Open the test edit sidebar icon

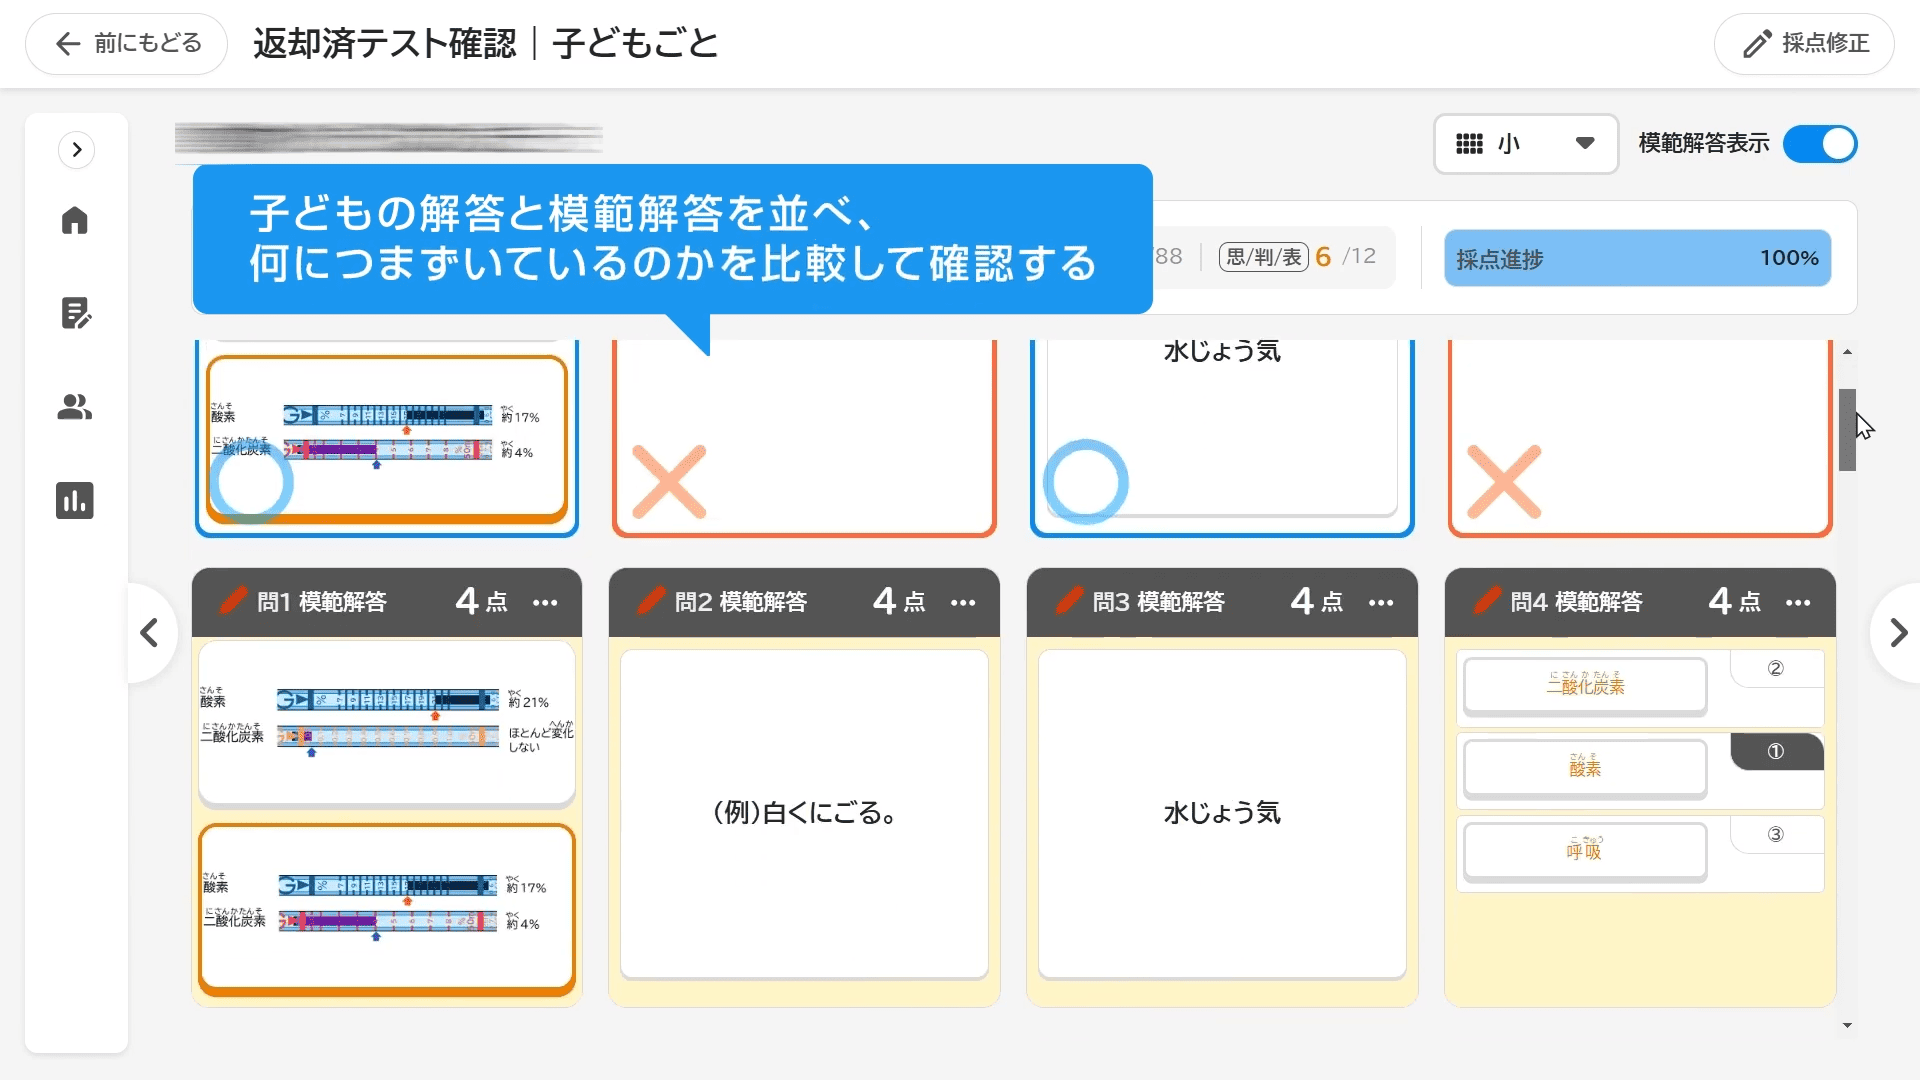point(75,314)
